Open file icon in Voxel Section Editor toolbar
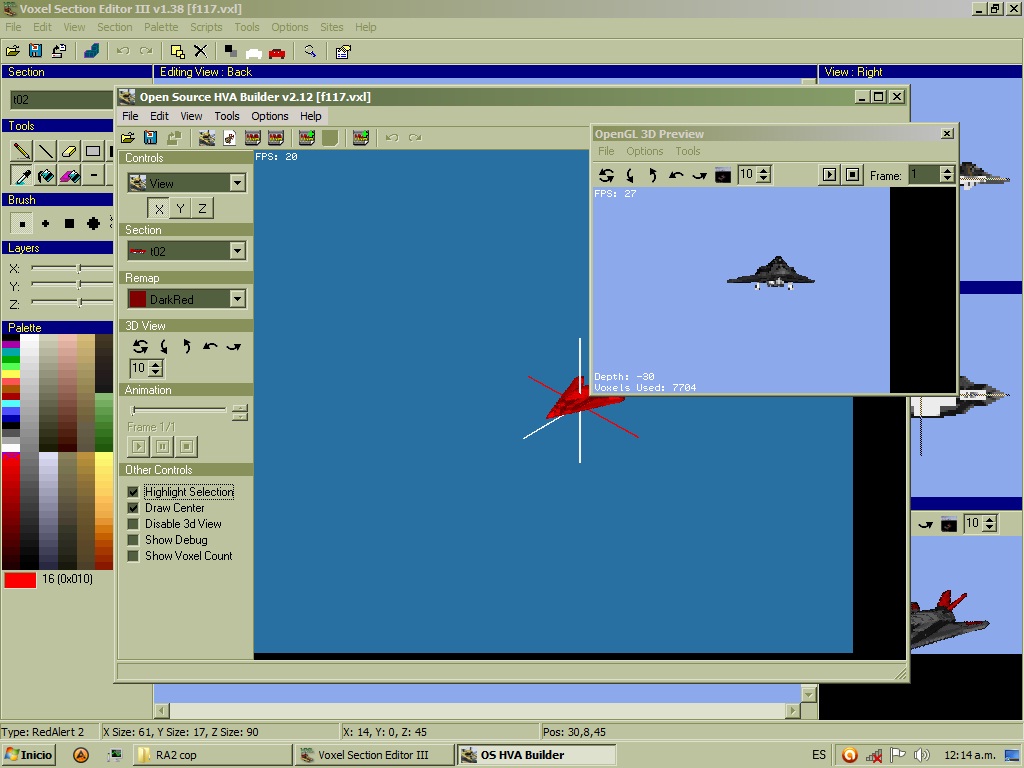Screen dimensions: 1024x768 [12, 51]
